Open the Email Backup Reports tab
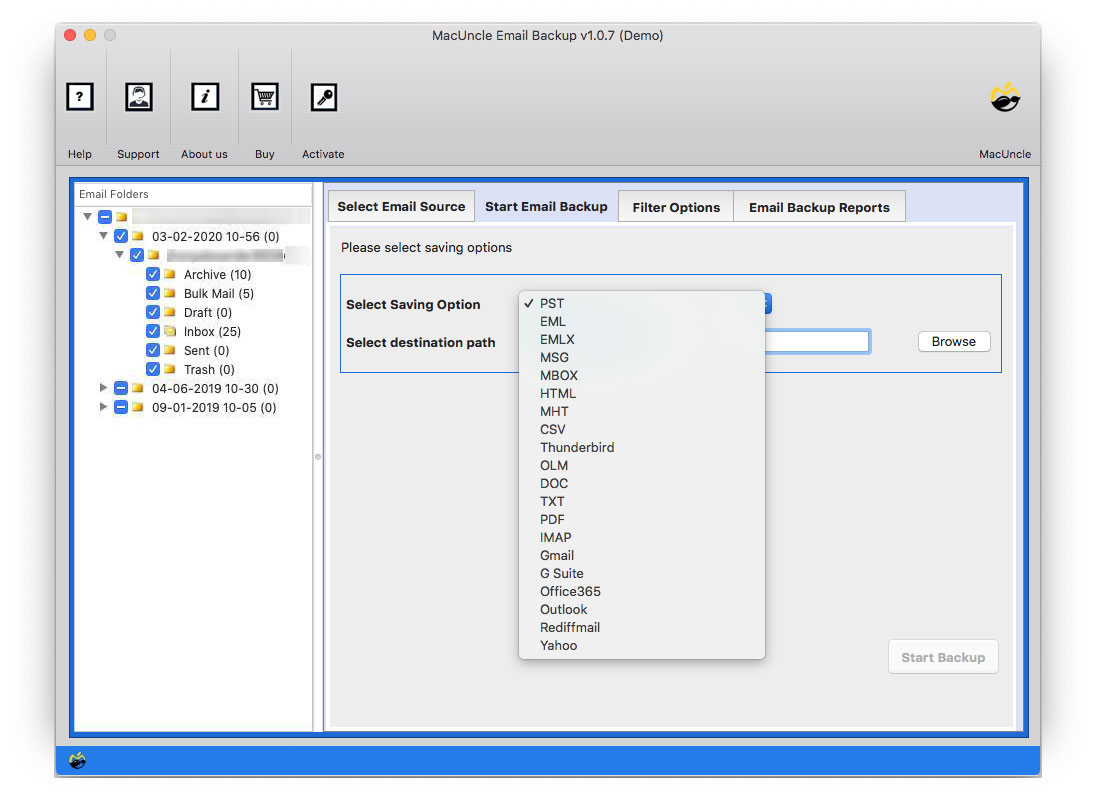This screenshot has width=1096, height=799. click(819, 206)
